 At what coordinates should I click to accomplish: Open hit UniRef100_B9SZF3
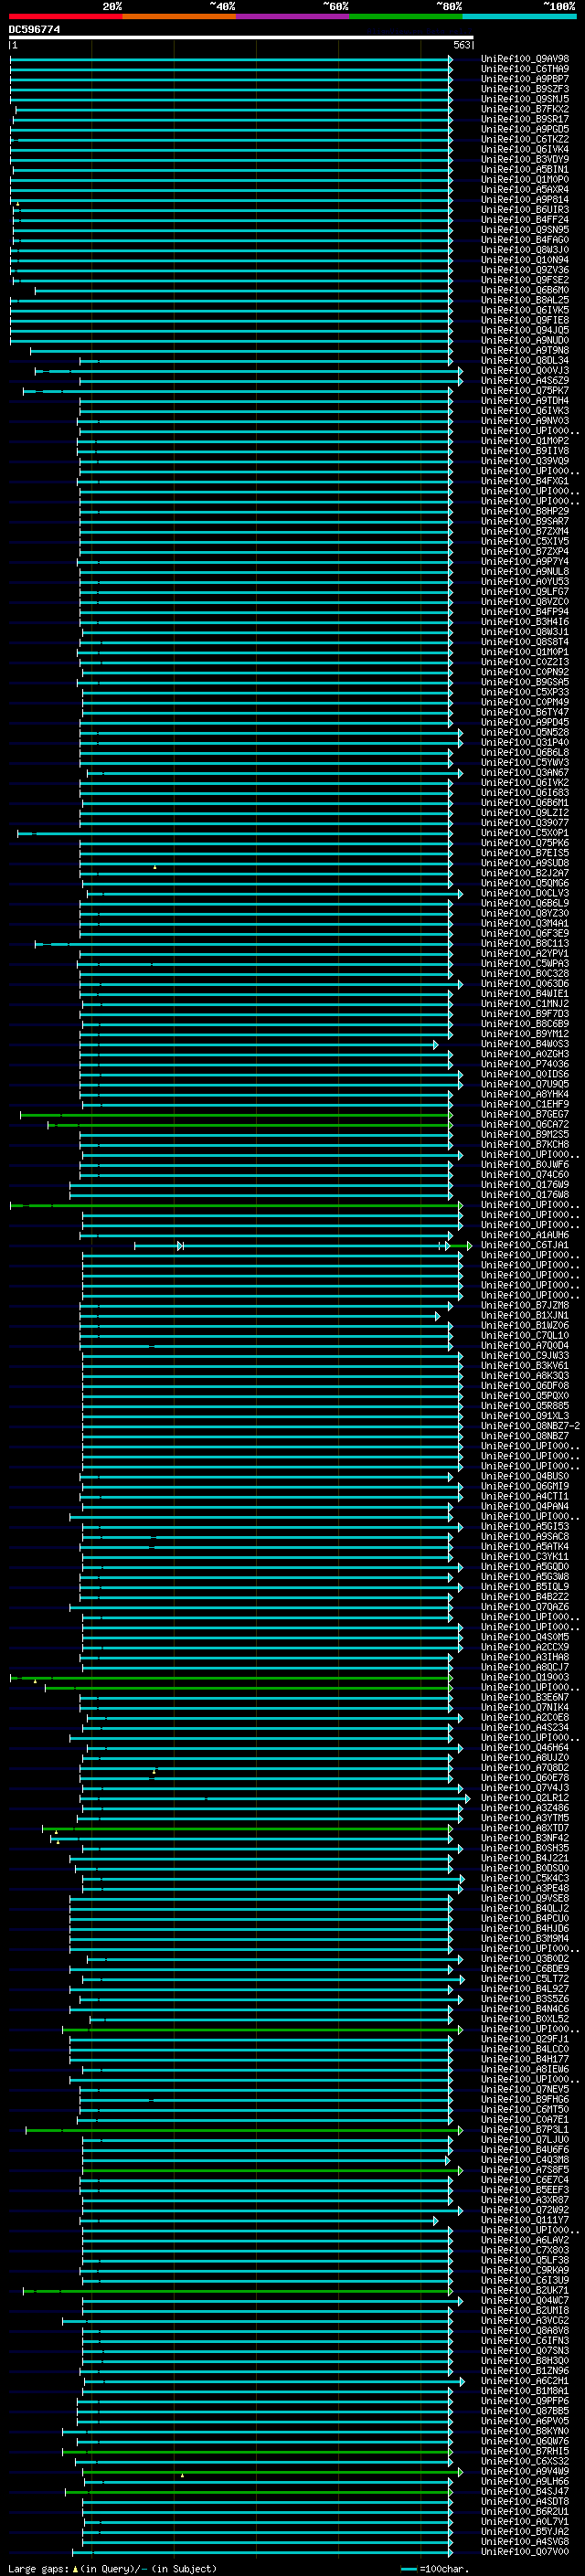click(x=525, y=89)
